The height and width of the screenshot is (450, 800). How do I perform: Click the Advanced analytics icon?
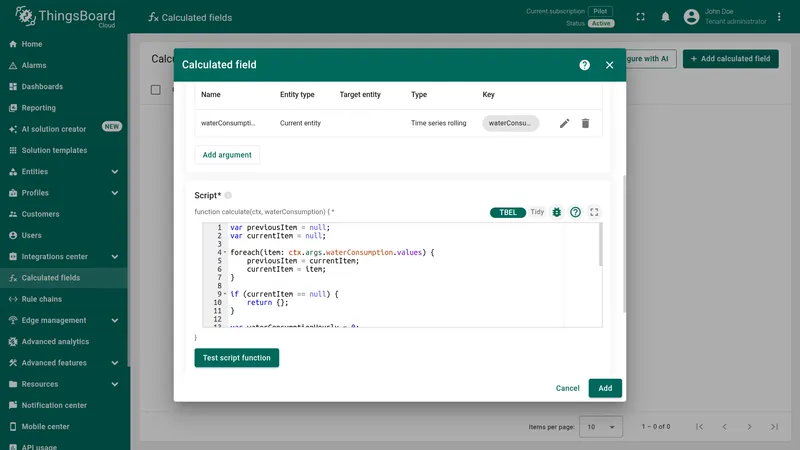coord(13,342)
